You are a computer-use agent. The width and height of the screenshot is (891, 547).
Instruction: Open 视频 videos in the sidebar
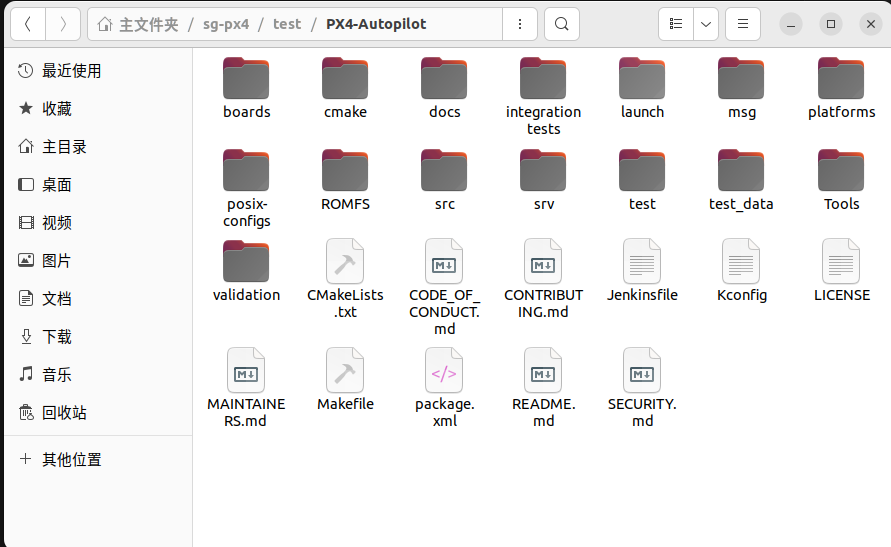point(98,223)
